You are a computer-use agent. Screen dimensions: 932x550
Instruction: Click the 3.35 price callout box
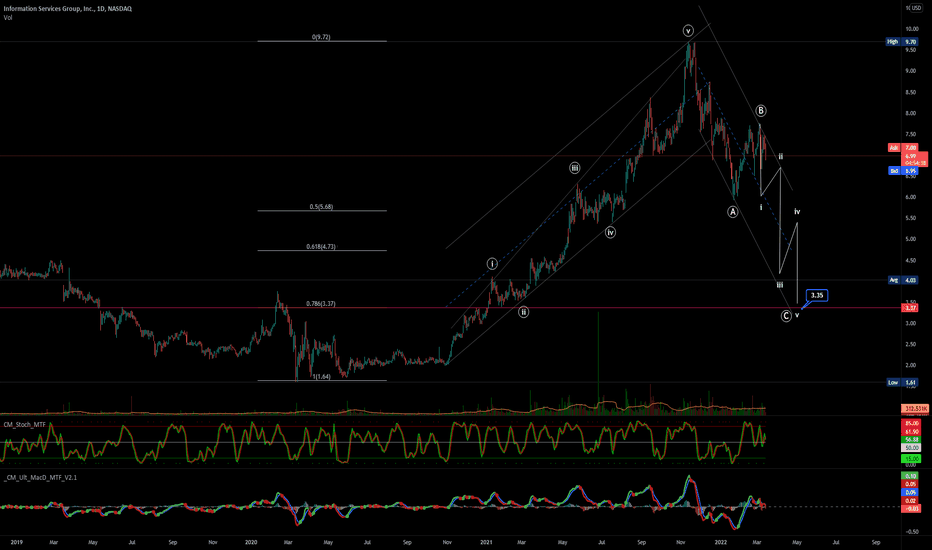(817, 295)
